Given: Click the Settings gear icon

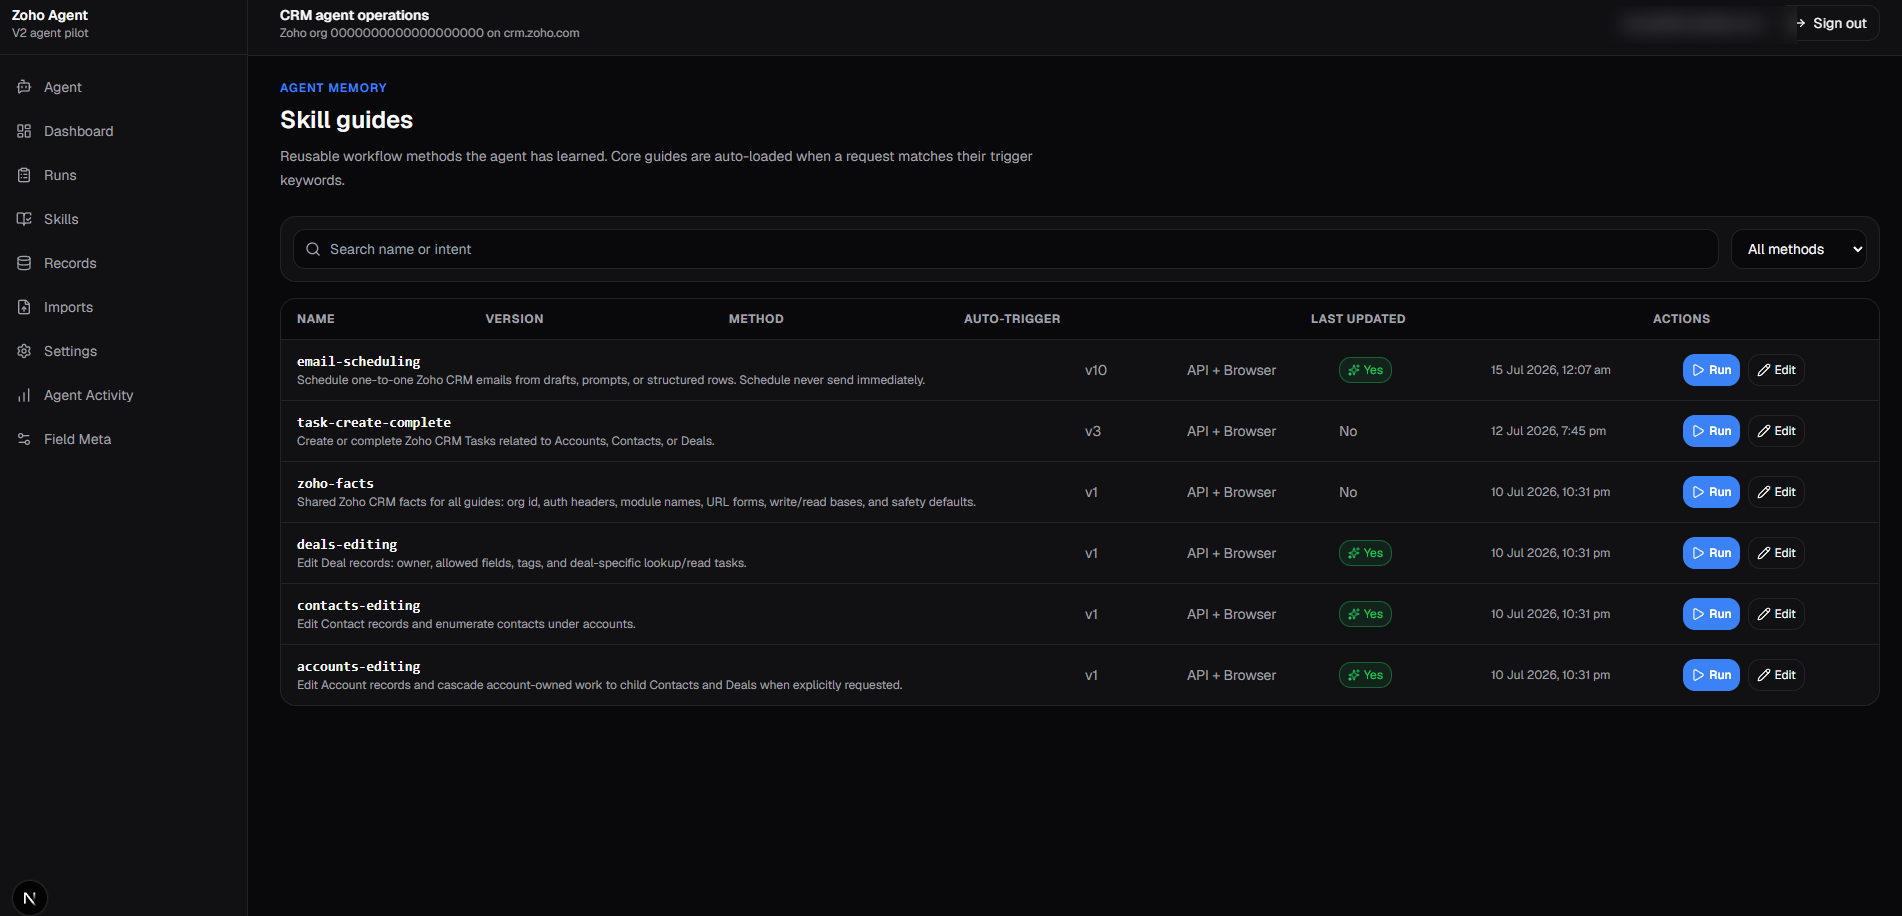Looking at the screenshot, I should (24, 351).
